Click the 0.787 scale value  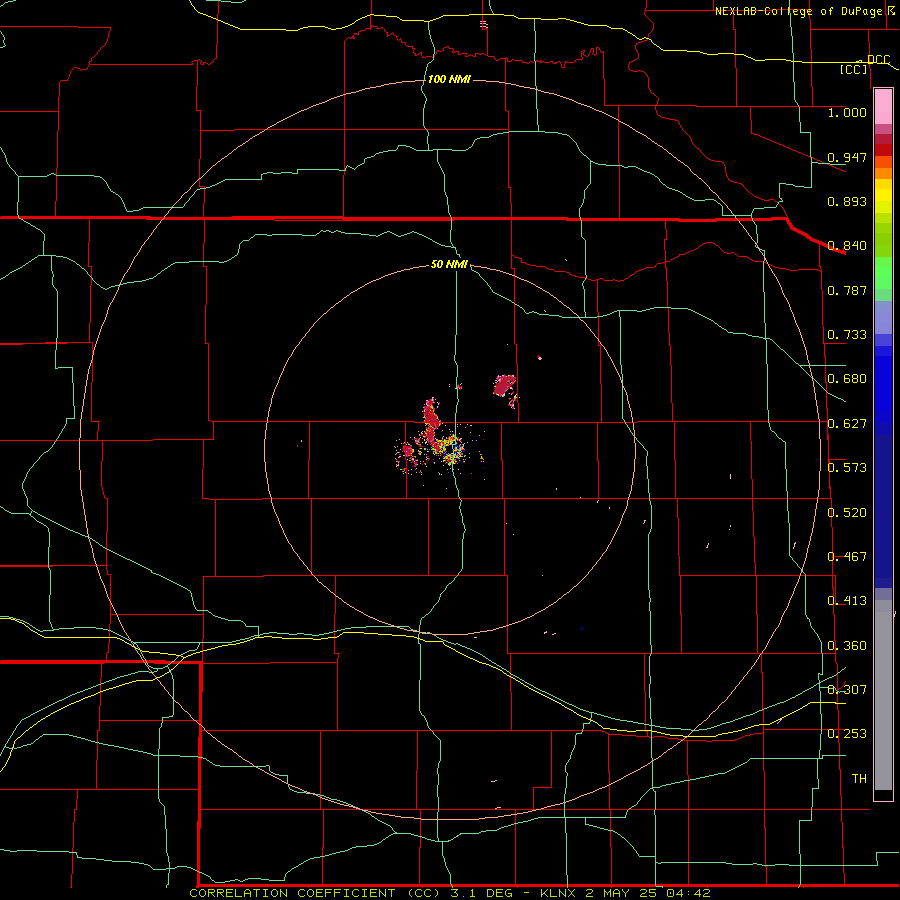coord(847,290)
